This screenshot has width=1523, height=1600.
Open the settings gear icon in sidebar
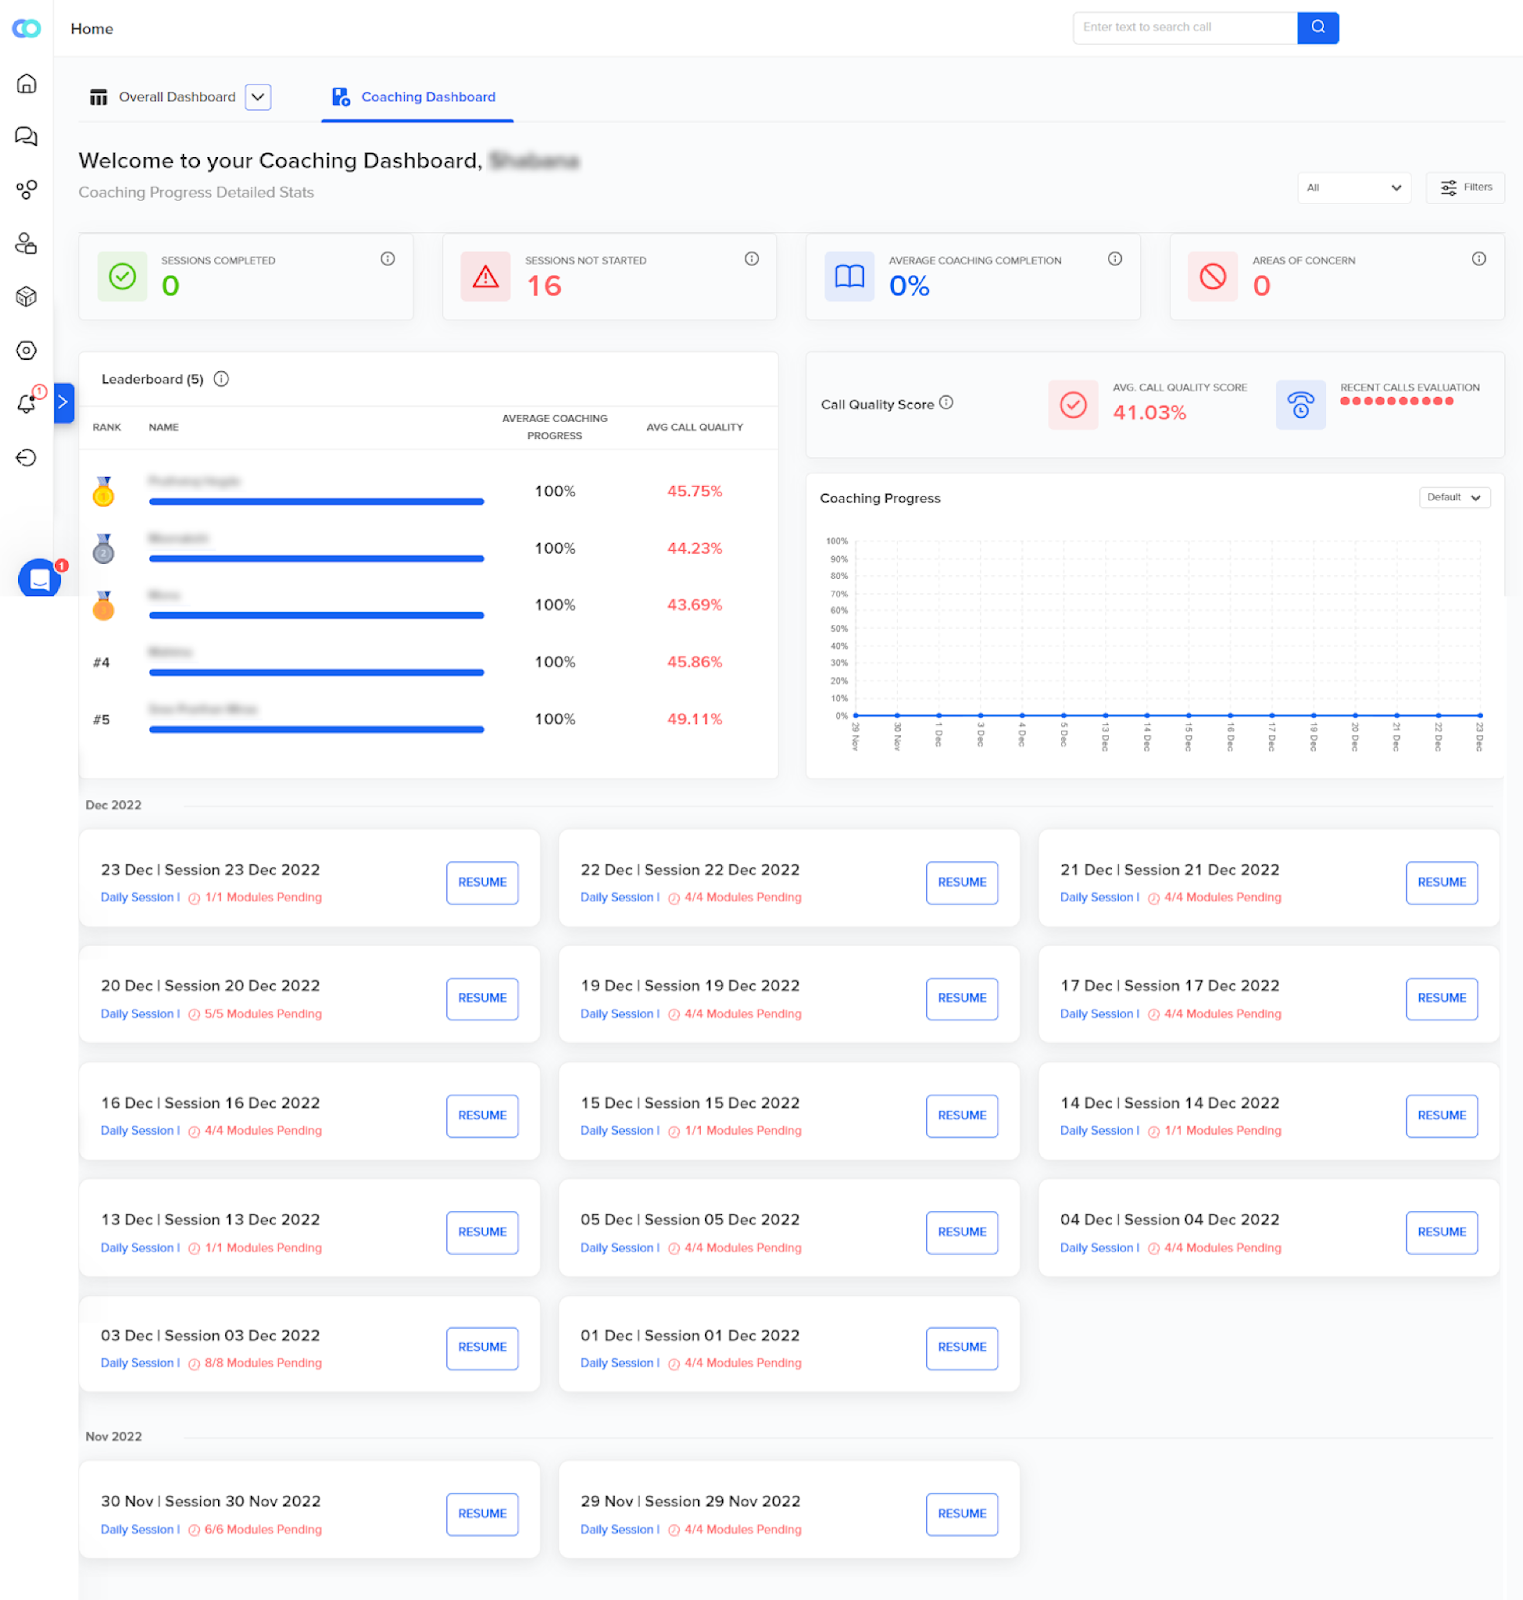click(27, 350)
